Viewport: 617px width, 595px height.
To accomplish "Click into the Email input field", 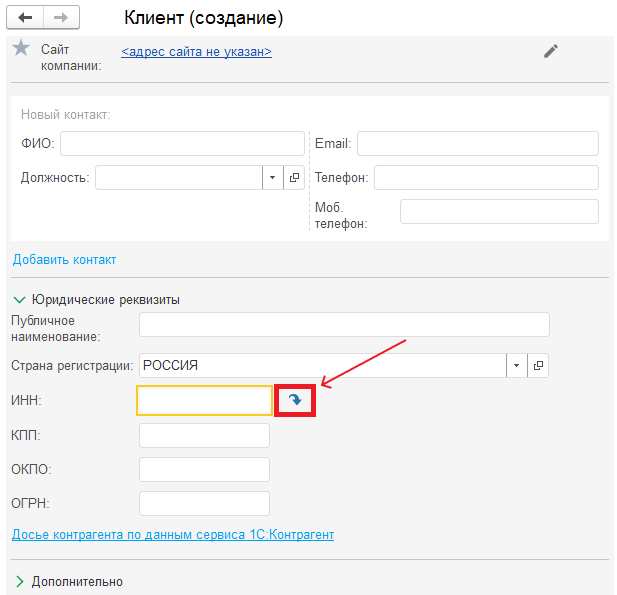I will (x=477, y=144).
